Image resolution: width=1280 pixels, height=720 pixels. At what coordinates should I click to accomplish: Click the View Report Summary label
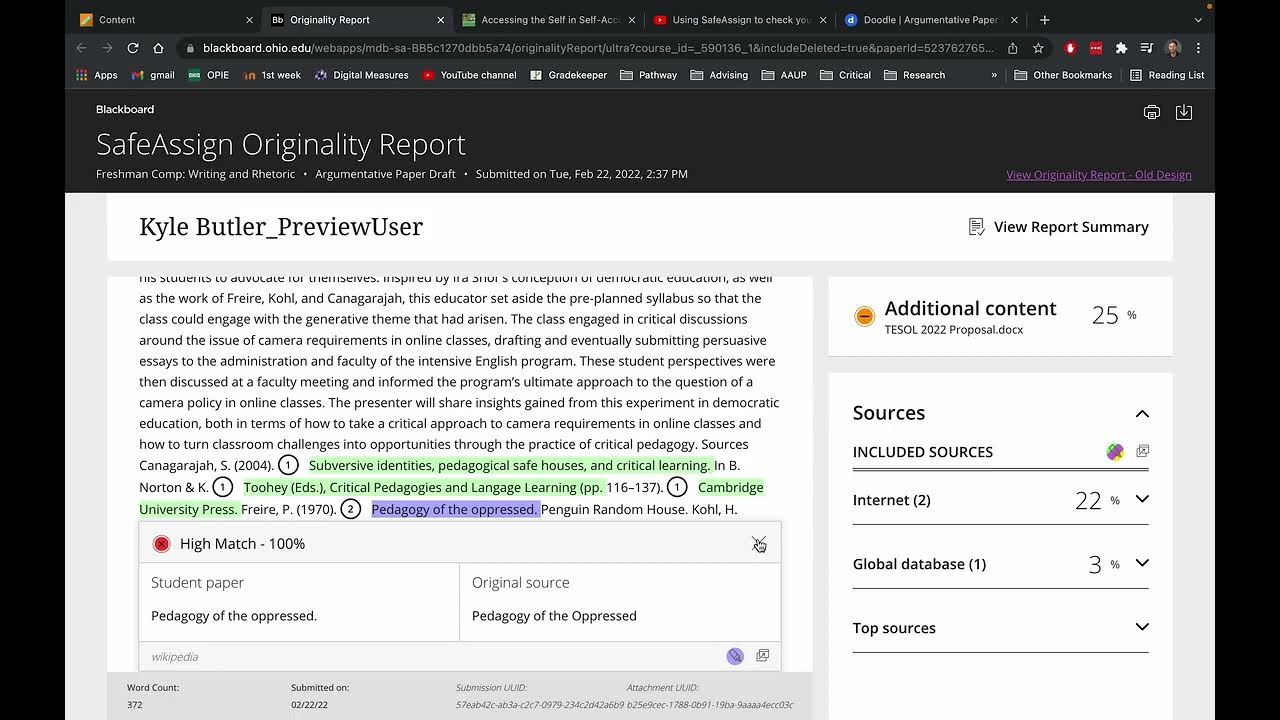[x=1071, y=227]
